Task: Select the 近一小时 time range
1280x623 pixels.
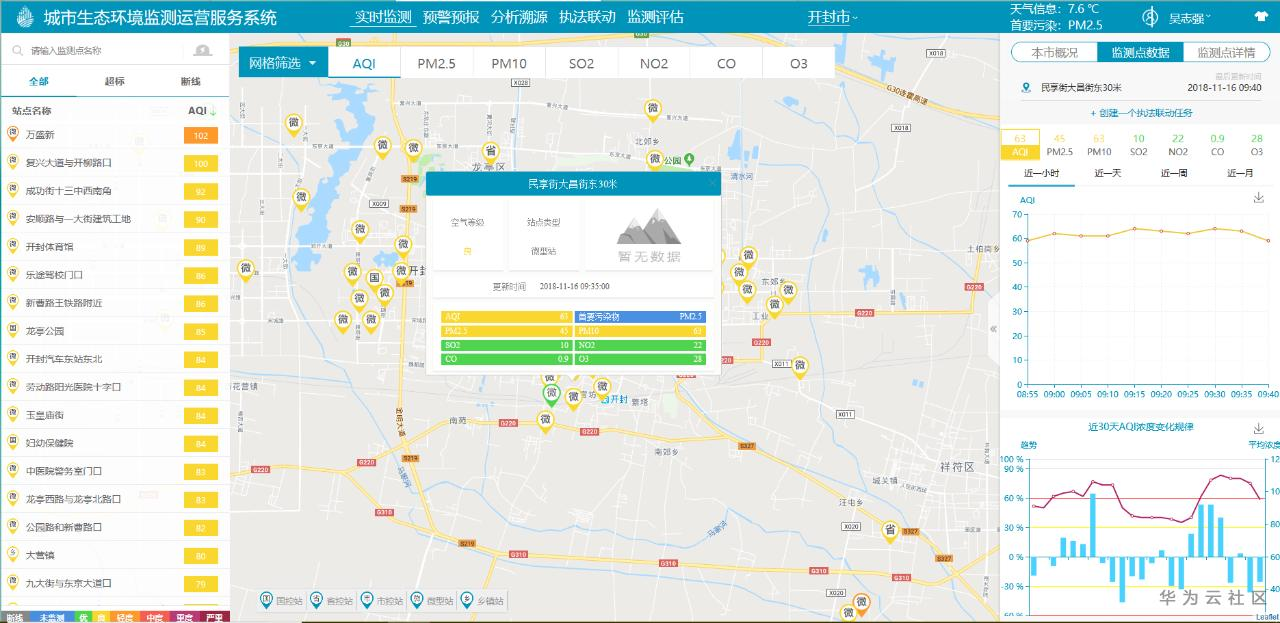Action: [1041, 173]
